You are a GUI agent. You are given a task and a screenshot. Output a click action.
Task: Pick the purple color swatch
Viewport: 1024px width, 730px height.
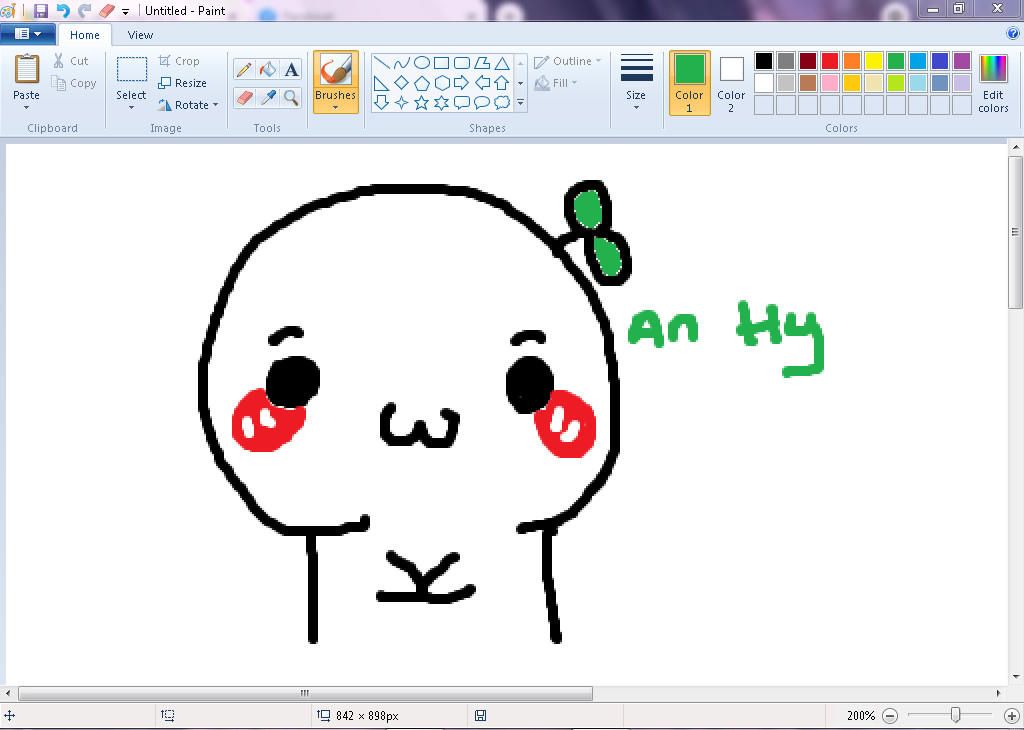[x=962, y=61]
